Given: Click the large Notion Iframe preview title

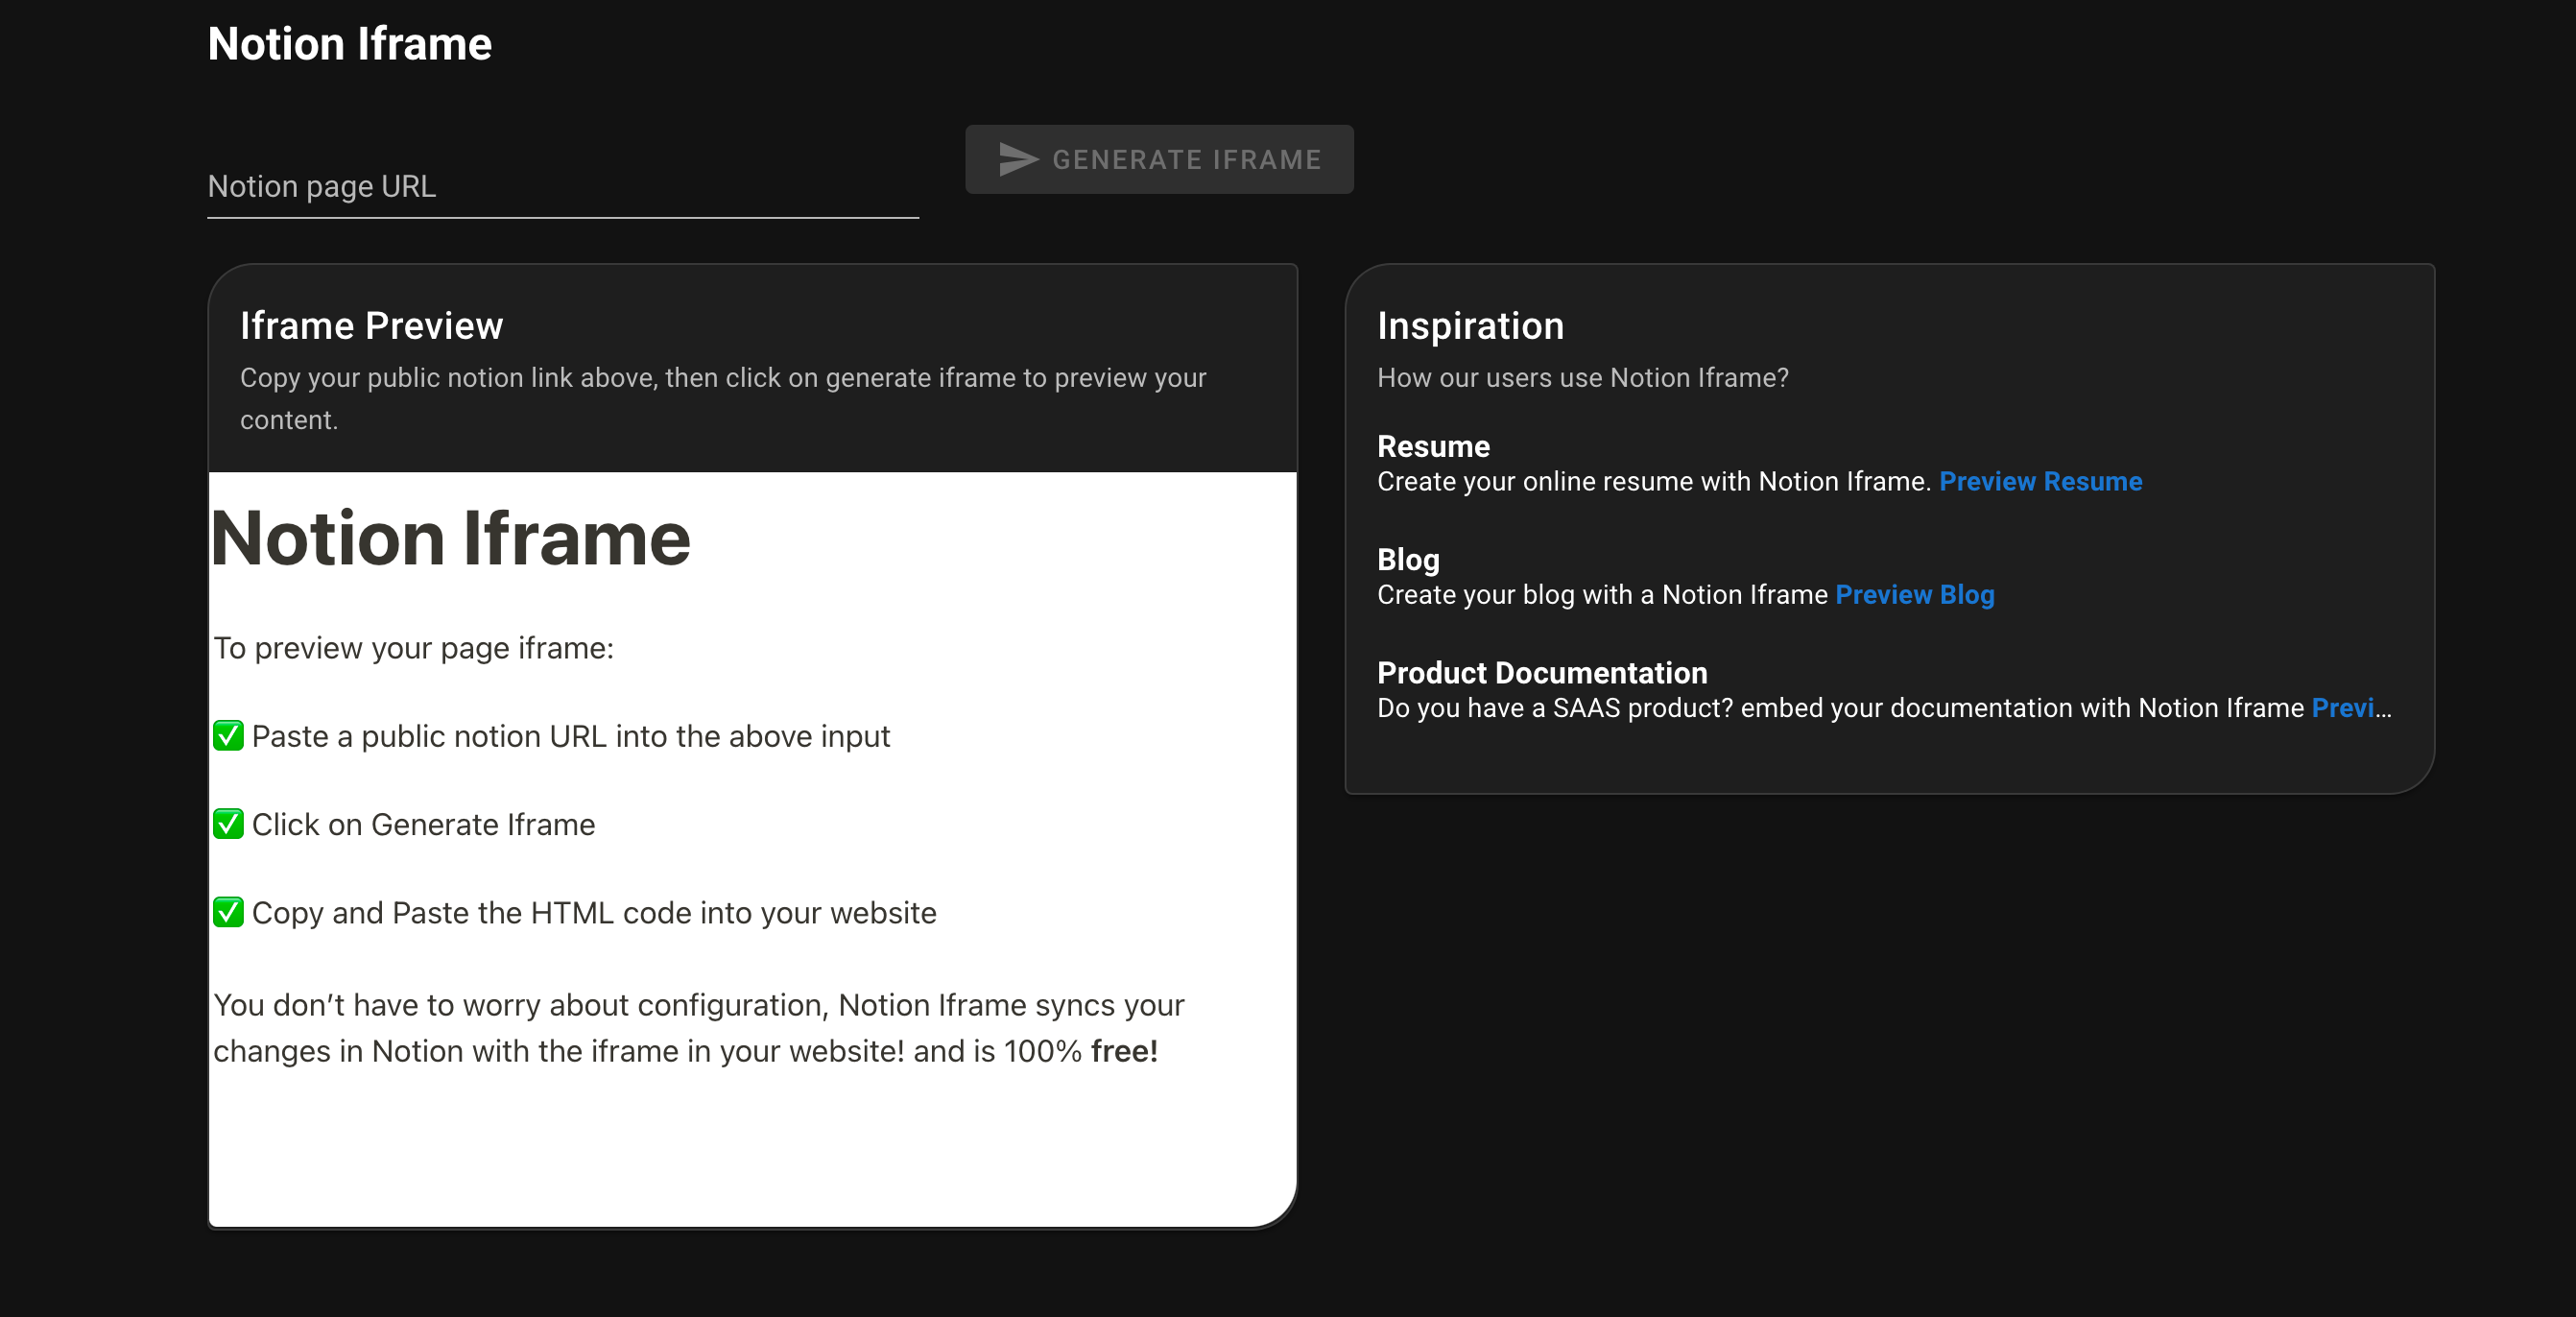Looking at the screenshot, I should [x=451, y=539].
